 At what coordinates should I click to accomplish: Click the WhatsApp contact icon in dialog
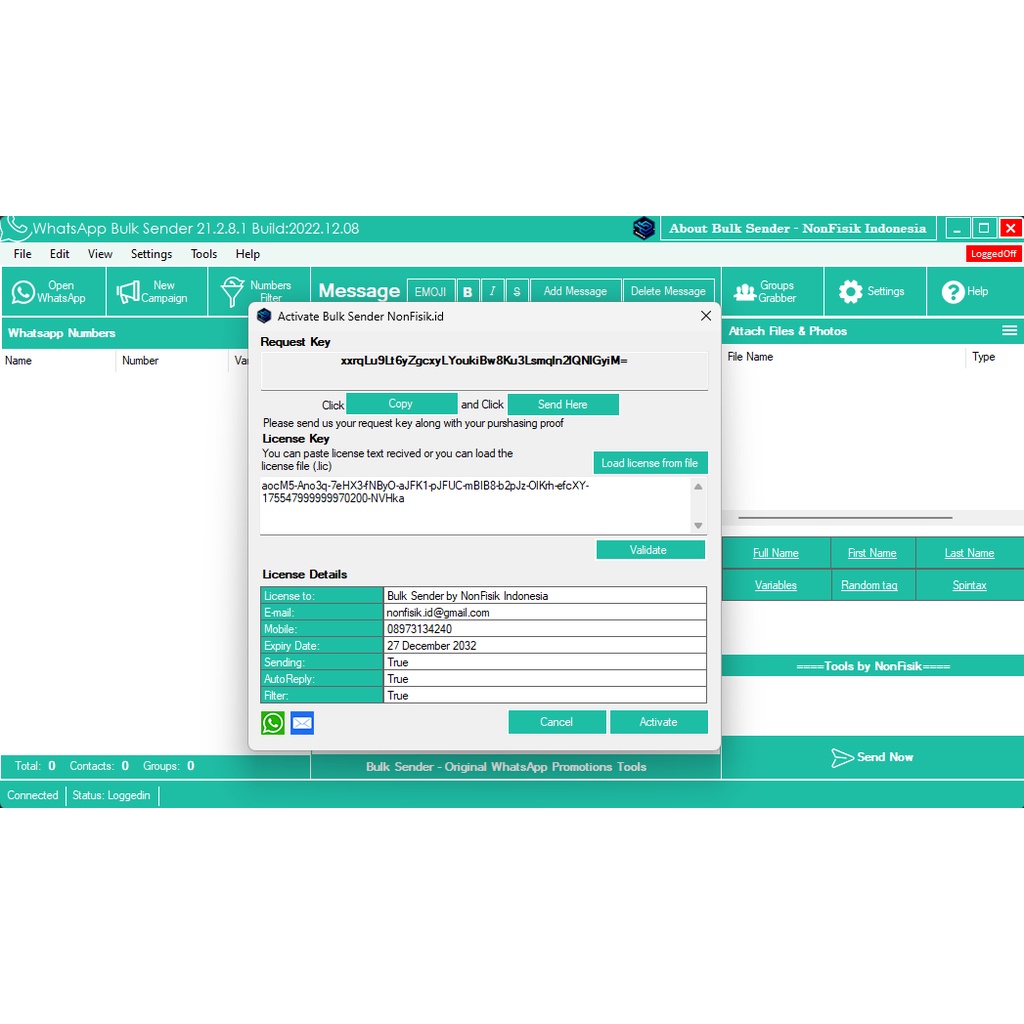point(273,723)
